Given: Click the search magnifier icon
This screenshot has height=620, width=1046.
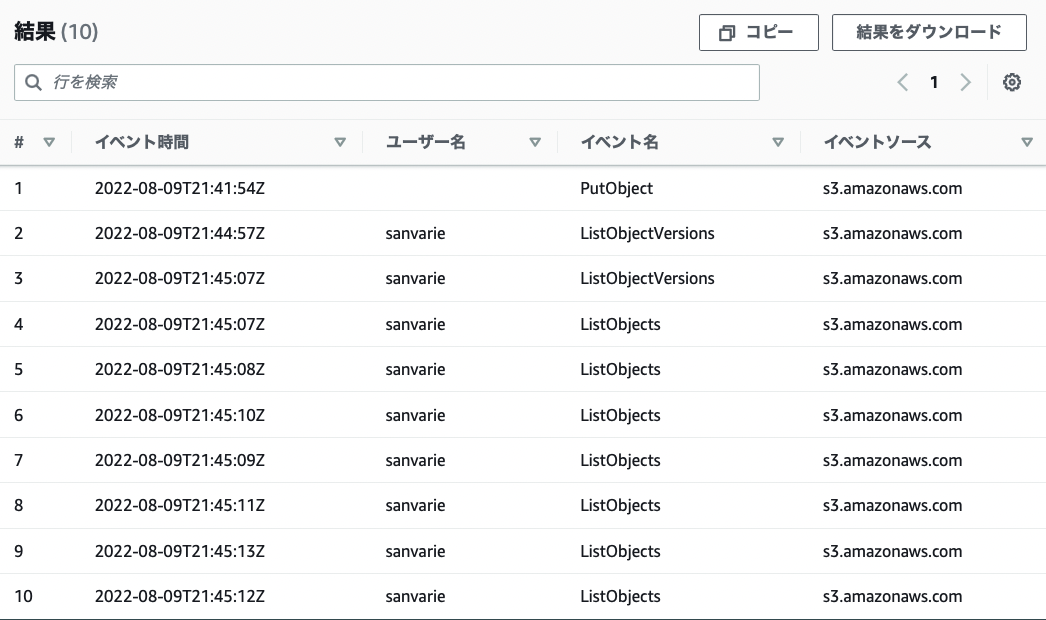Looking at the screenshot, I should (x=33, y=82).
